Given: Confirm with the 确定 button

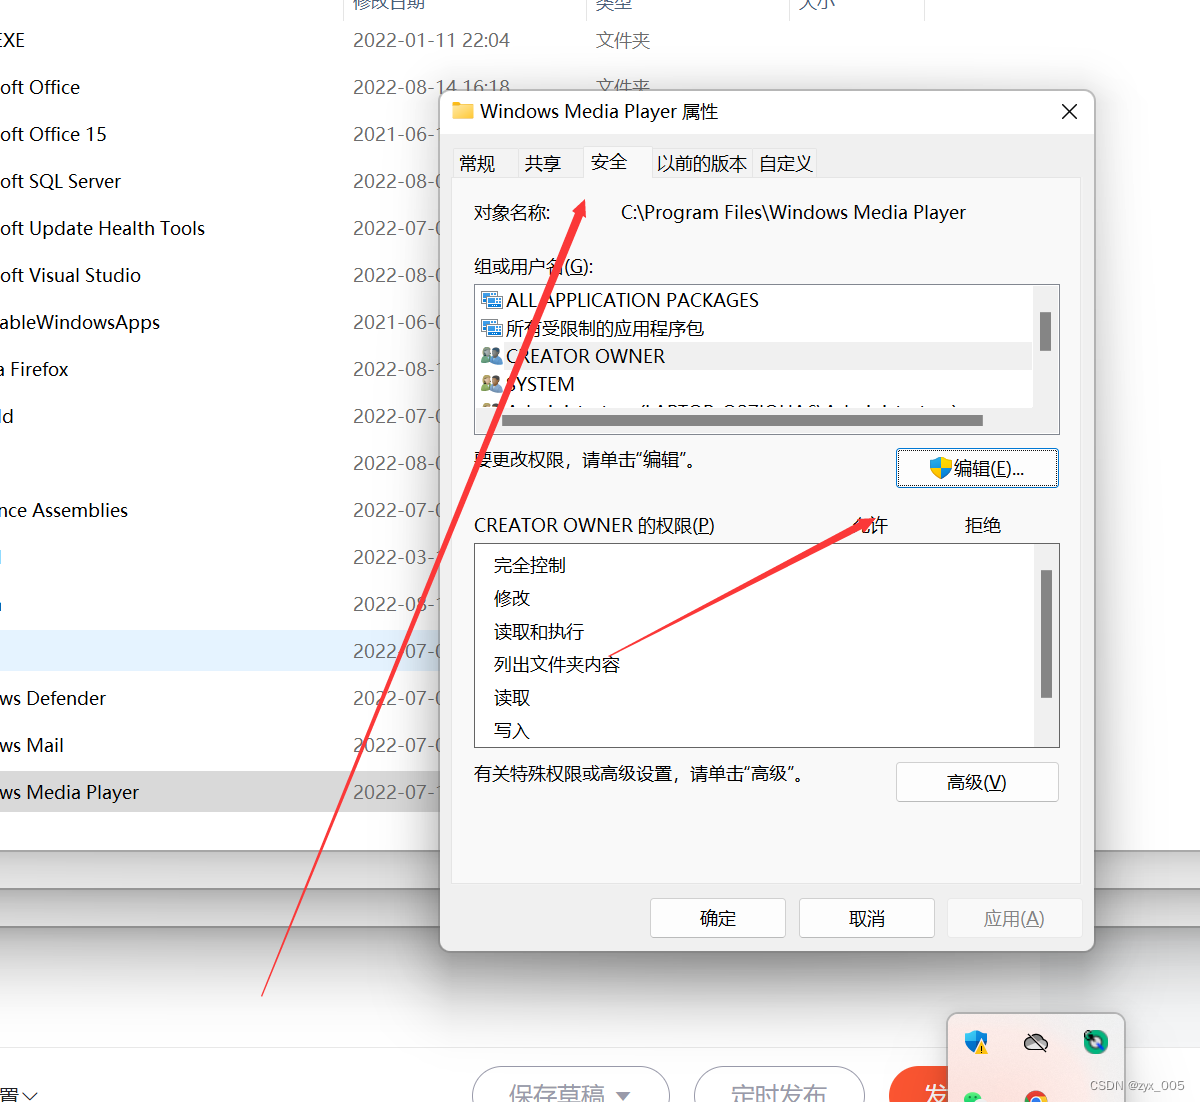Looking at the screenshot, I should [x=718, y=918].
